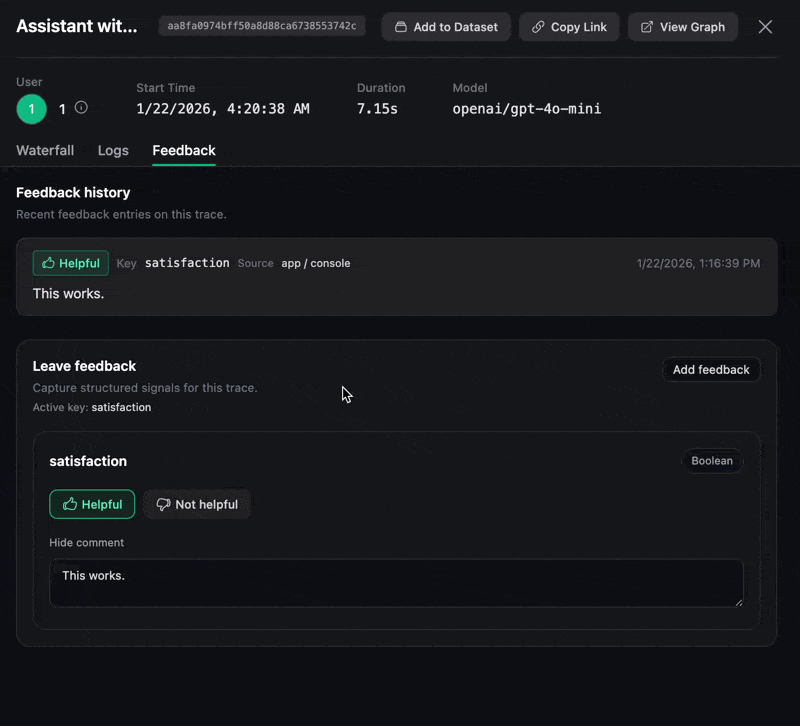Select the thumbs-up Helpful option
800x726 pixels.
point(92,505)
